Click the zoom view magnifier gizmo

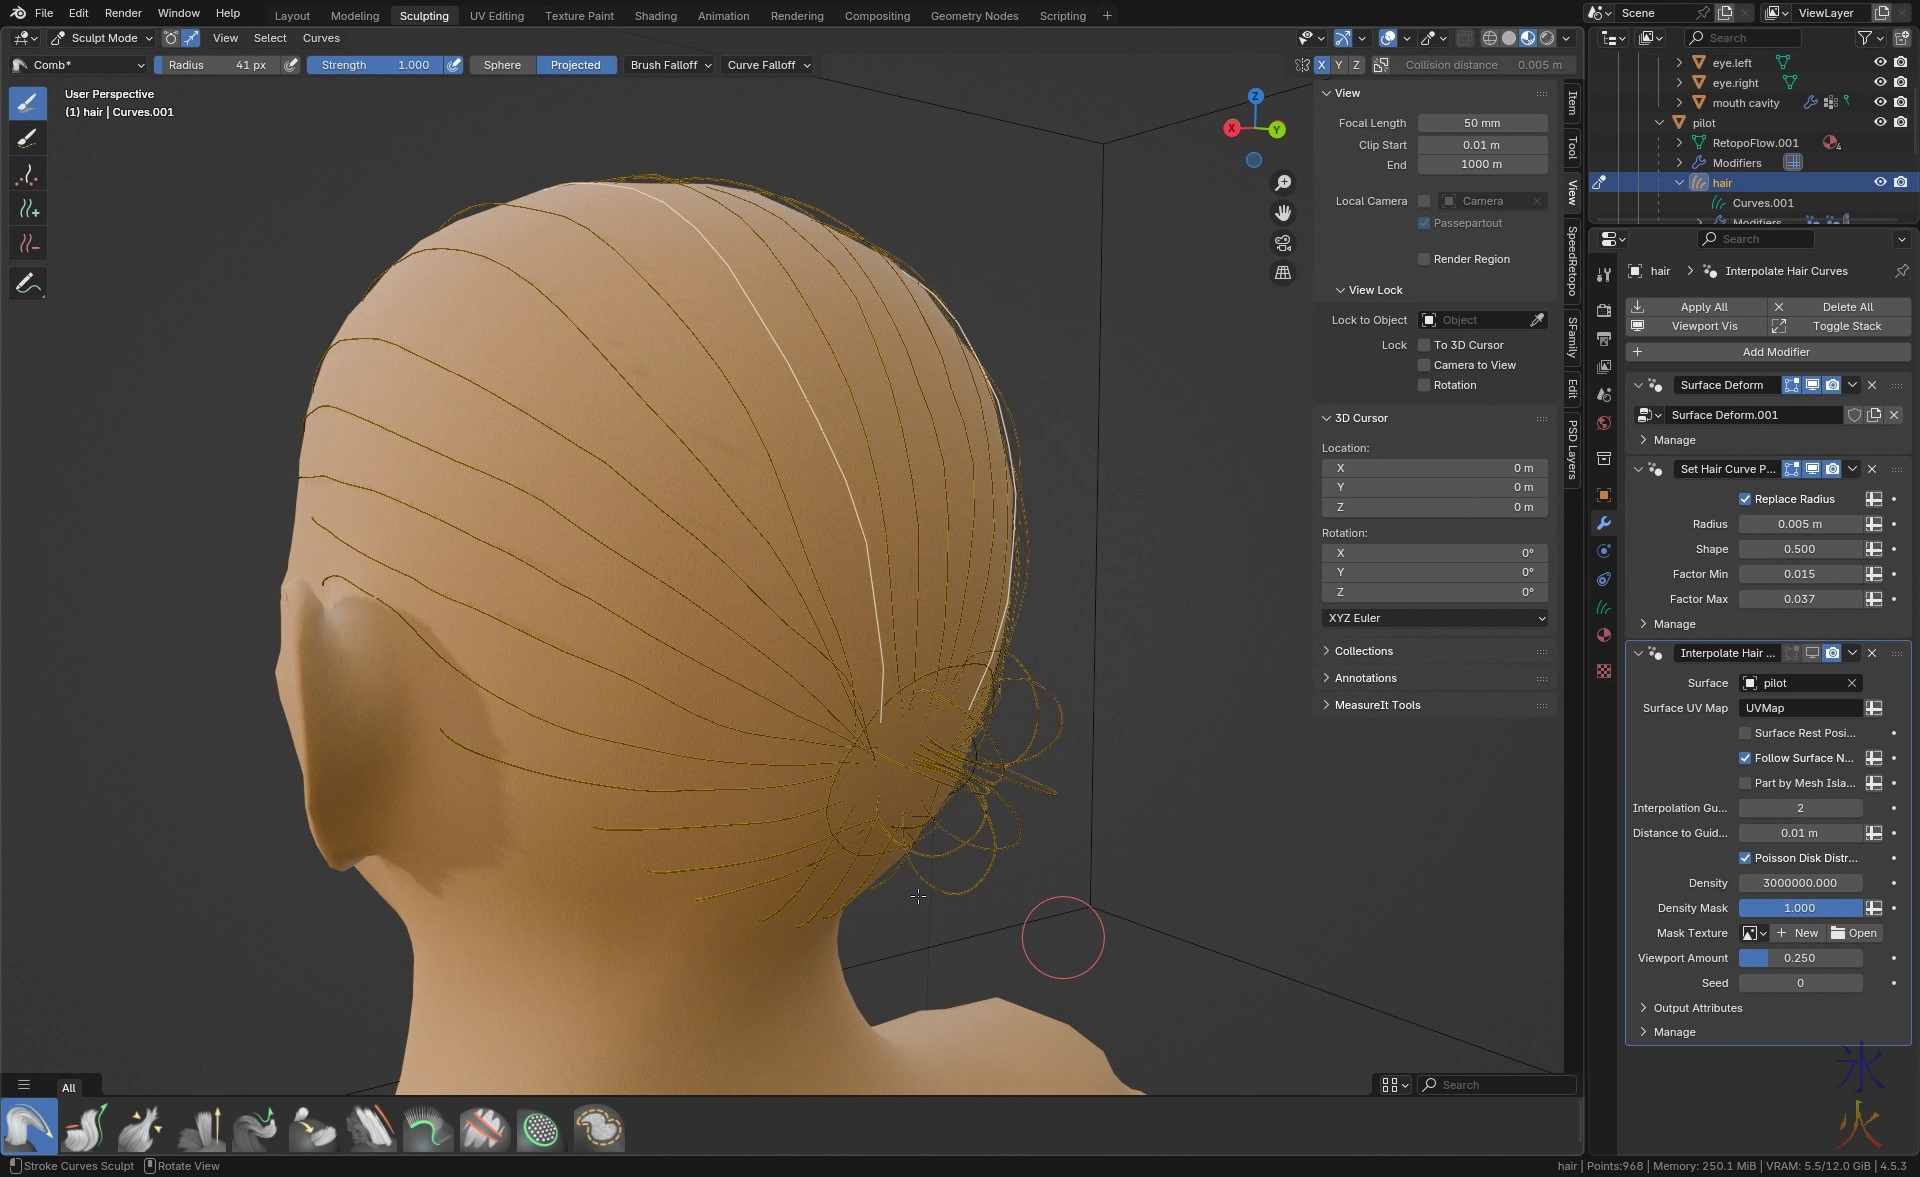(1283, 183)
